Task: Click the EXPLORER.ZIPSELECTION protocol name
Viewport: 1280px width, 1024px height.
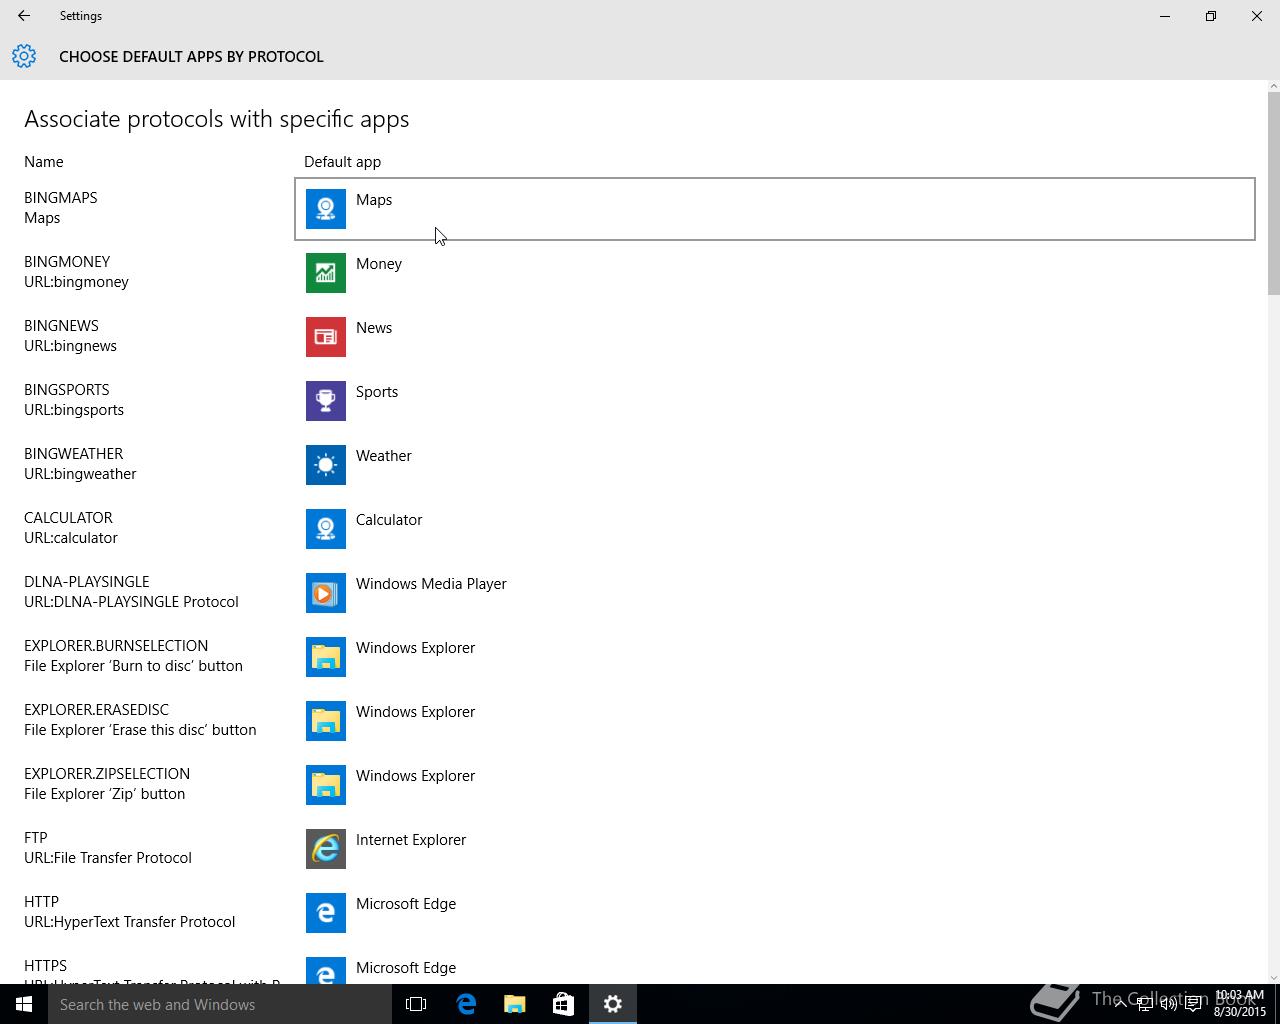Action: click(x=107, y=774)
